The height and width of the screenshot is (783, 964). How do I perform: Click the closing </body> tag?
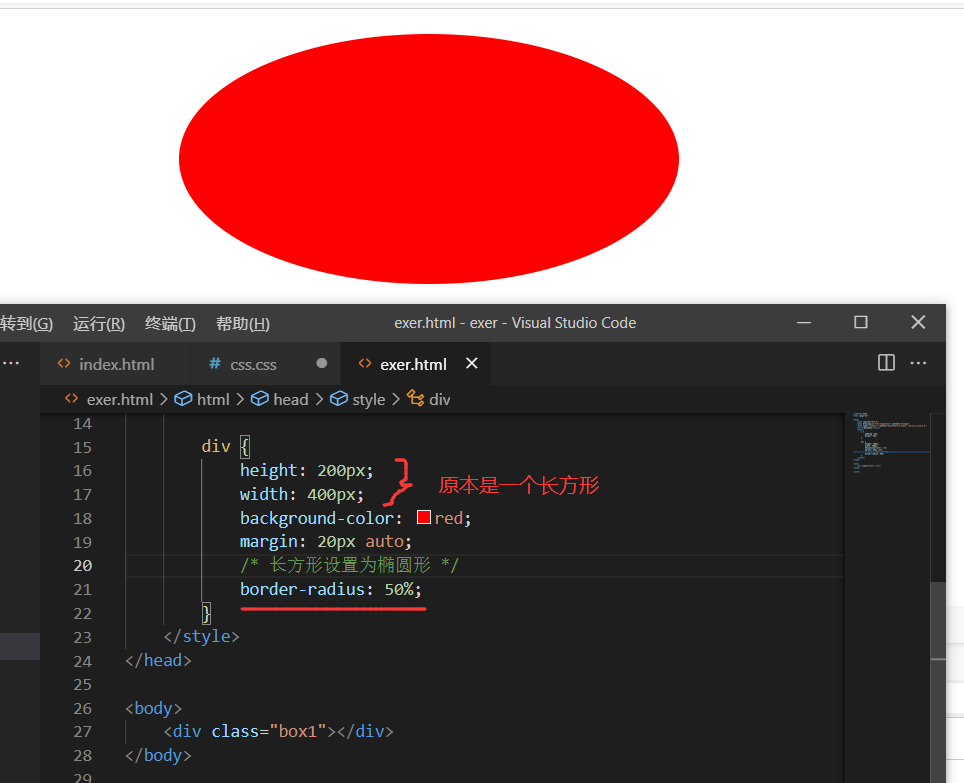159,755
